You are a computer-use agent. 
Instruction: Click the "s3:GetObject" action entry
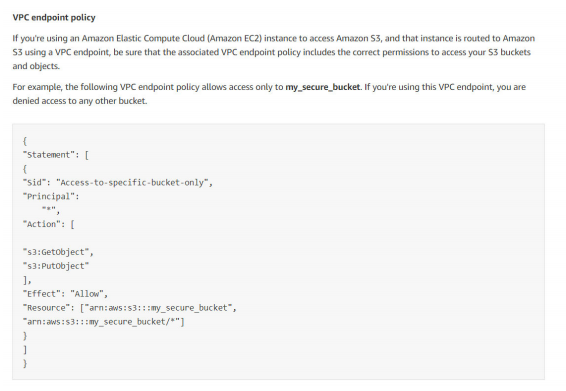[58, 252]
